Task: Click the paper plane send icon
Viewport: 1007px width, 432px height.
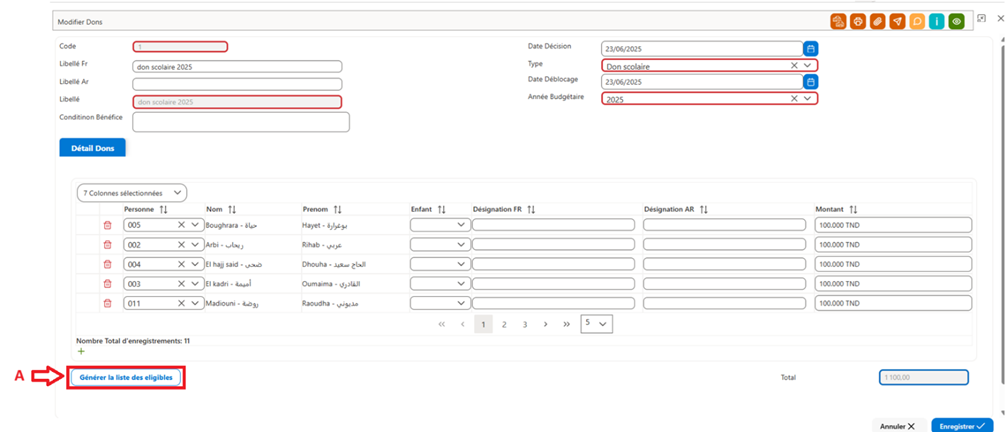Action: click(897, 22)
